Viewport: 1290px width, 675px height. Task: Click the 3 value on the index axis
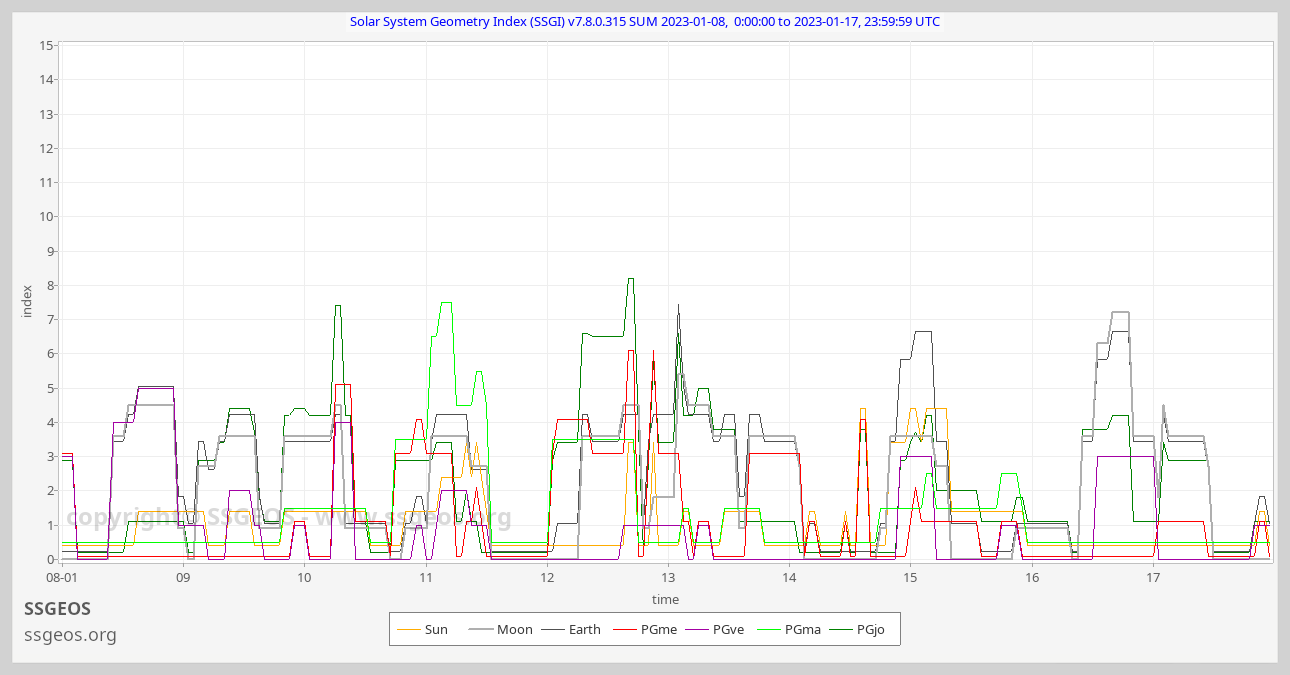50,456
